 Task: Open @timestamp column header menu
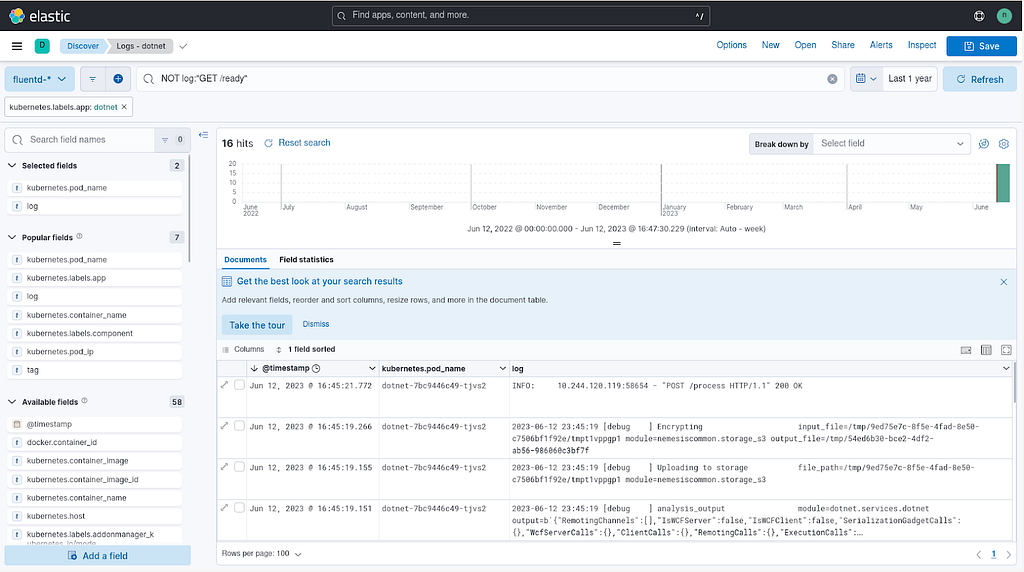click(372, 369)
